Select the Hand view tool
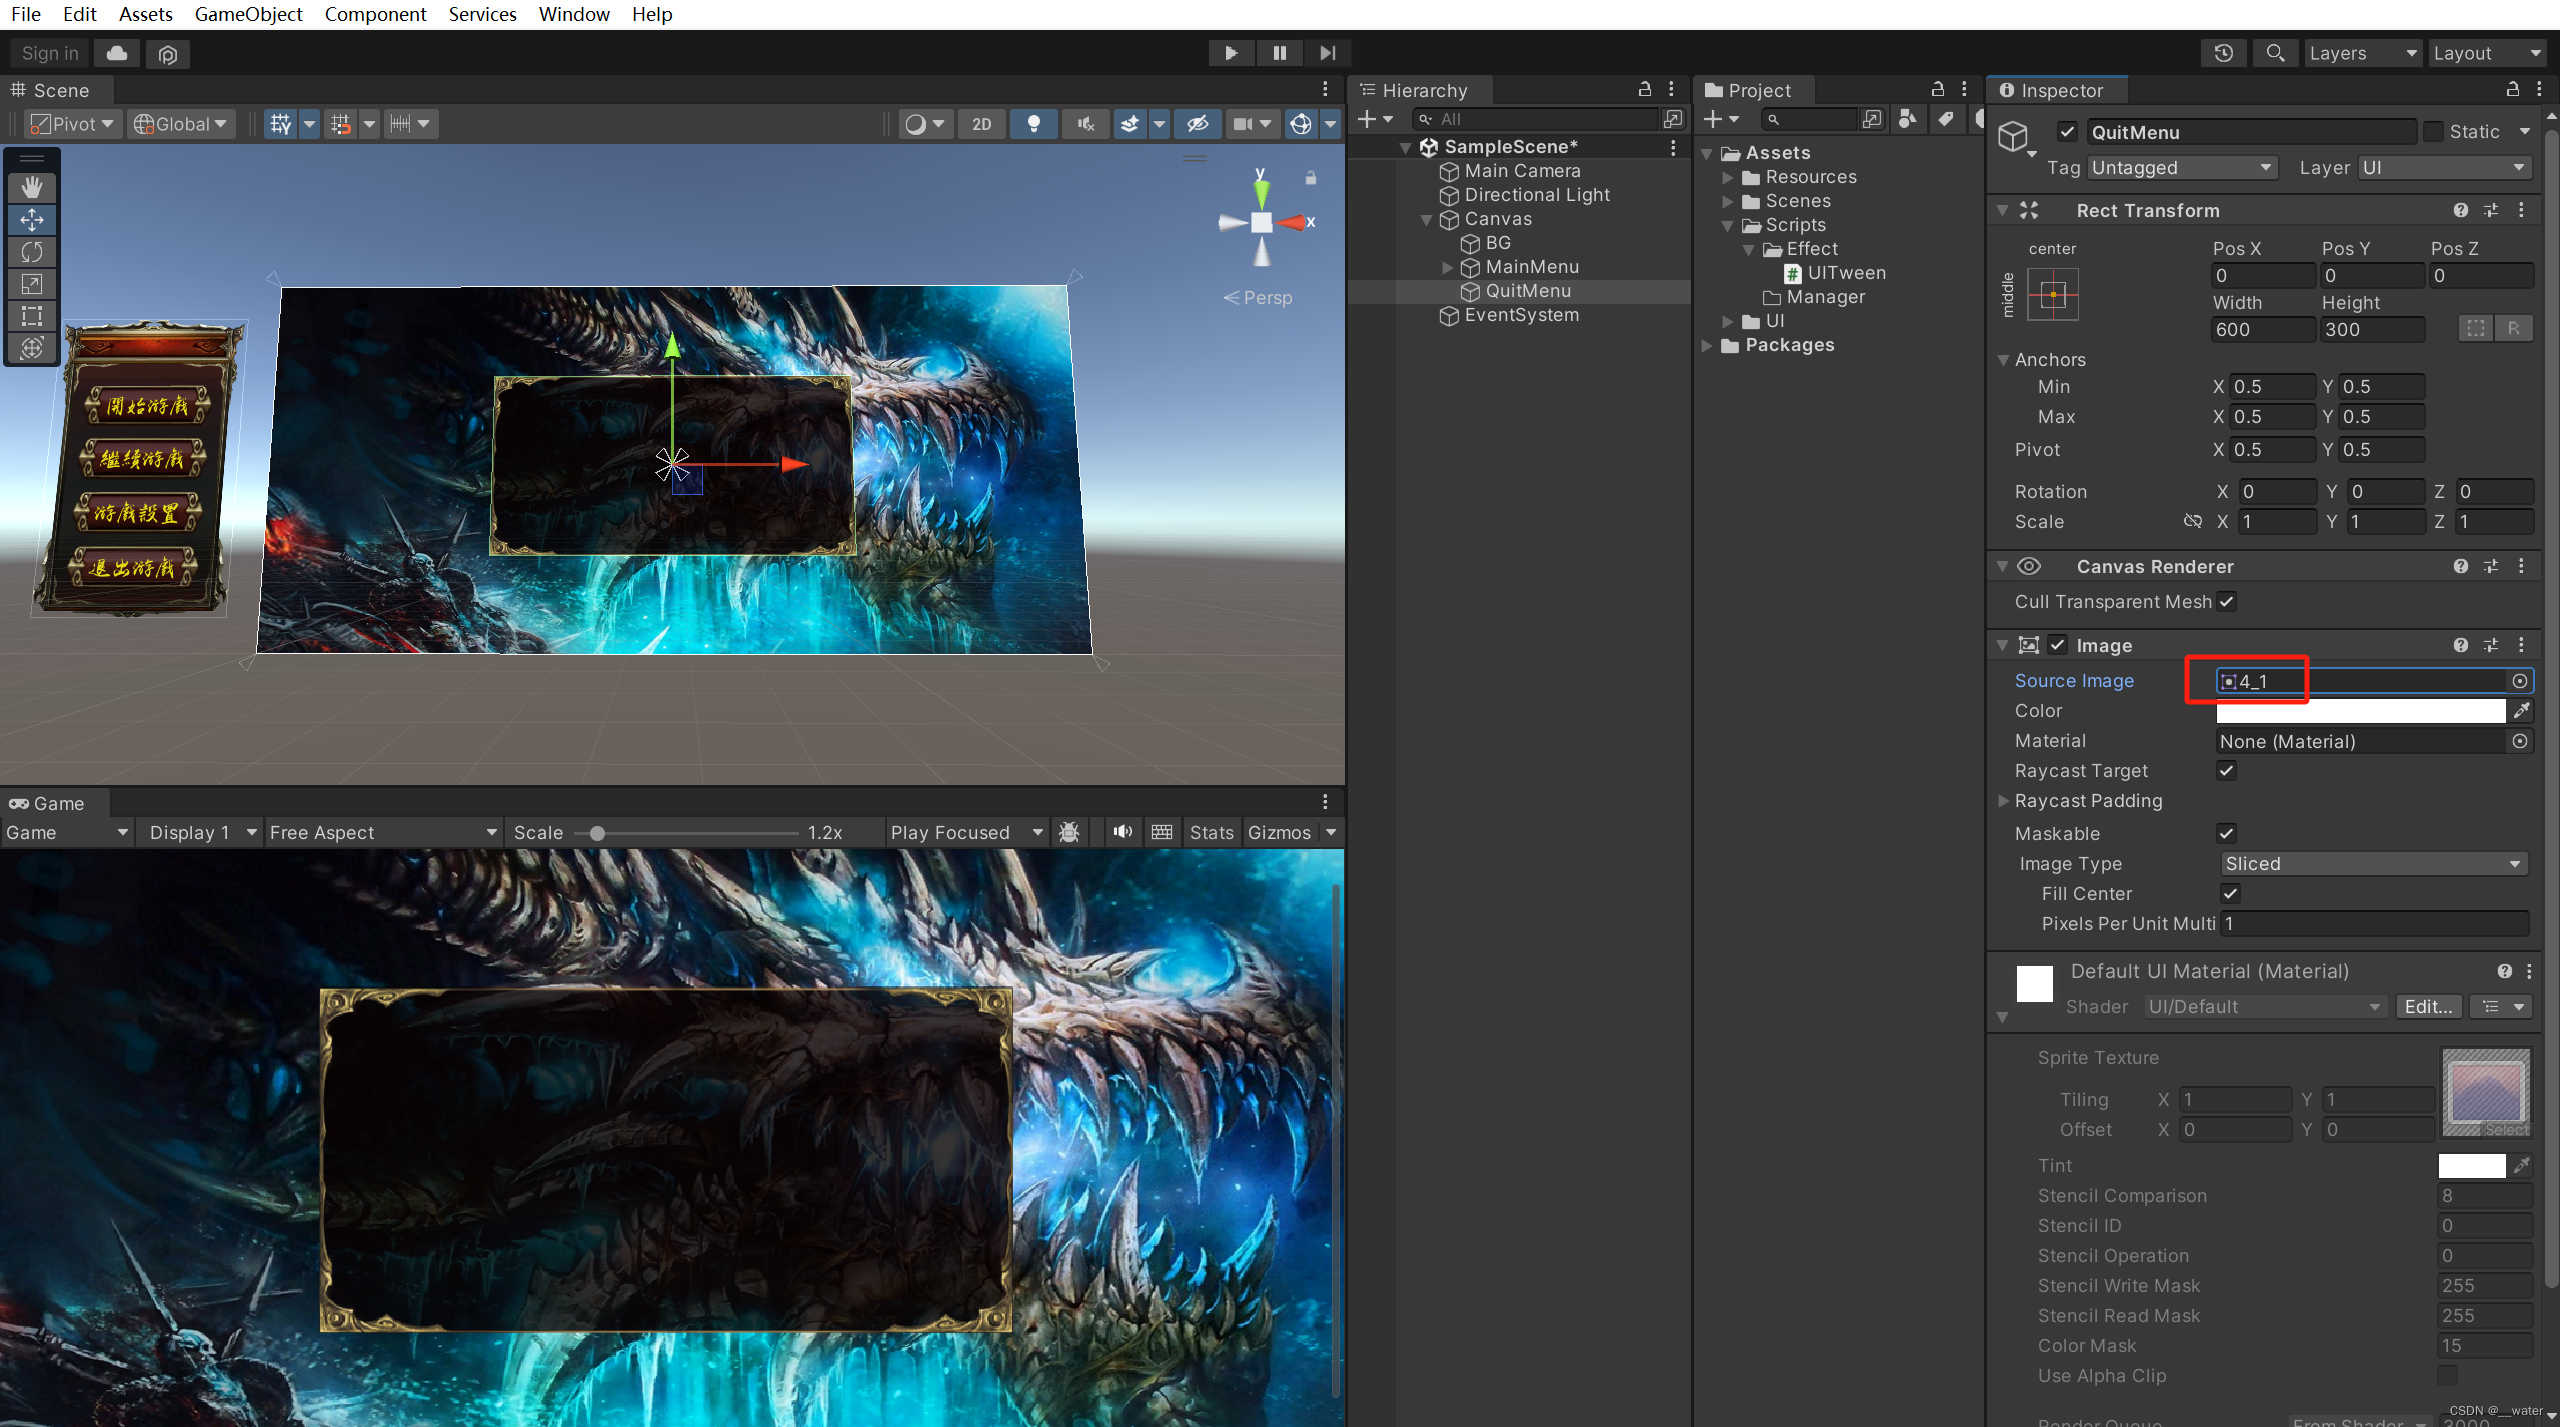Viewport: 2560px width, 1427px height. (x=32, y=187)
